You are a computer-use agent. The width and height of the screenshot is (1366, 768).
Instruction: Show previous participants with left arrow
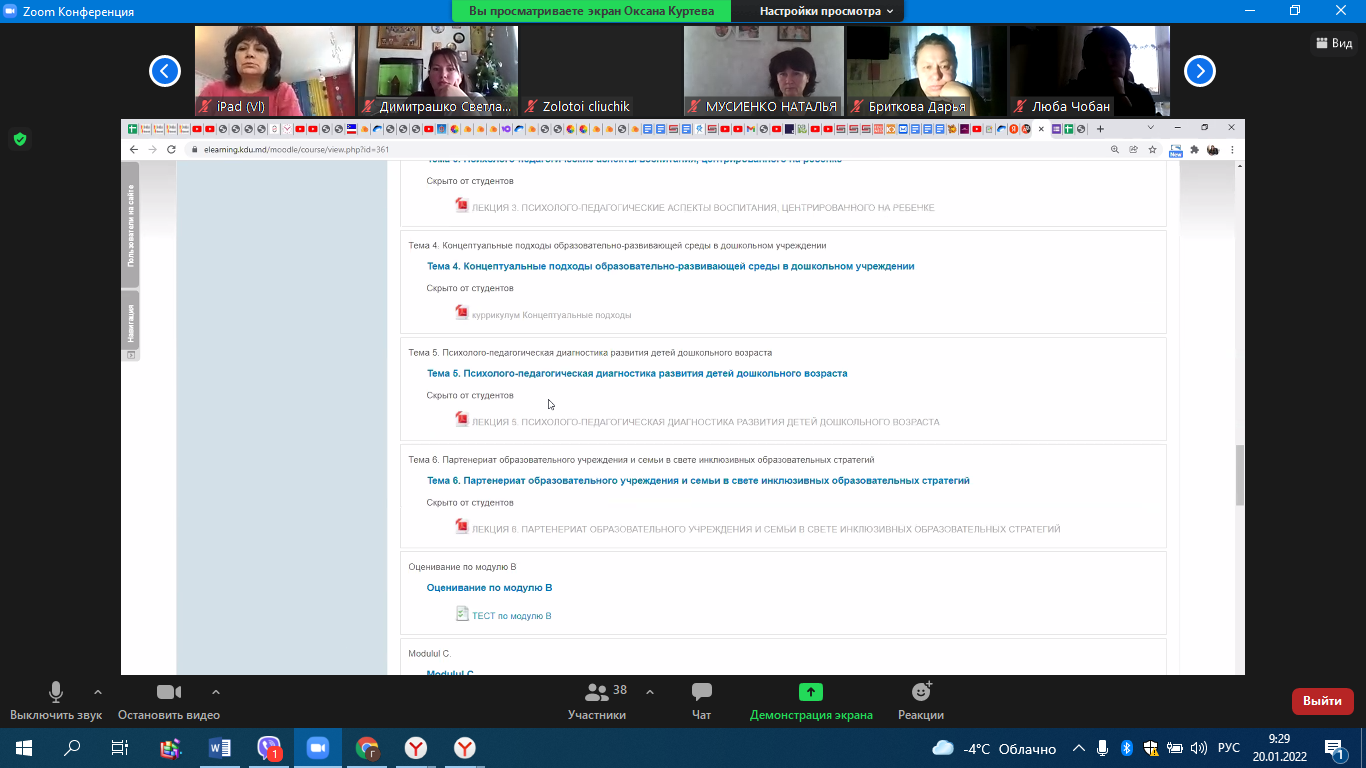165,71
